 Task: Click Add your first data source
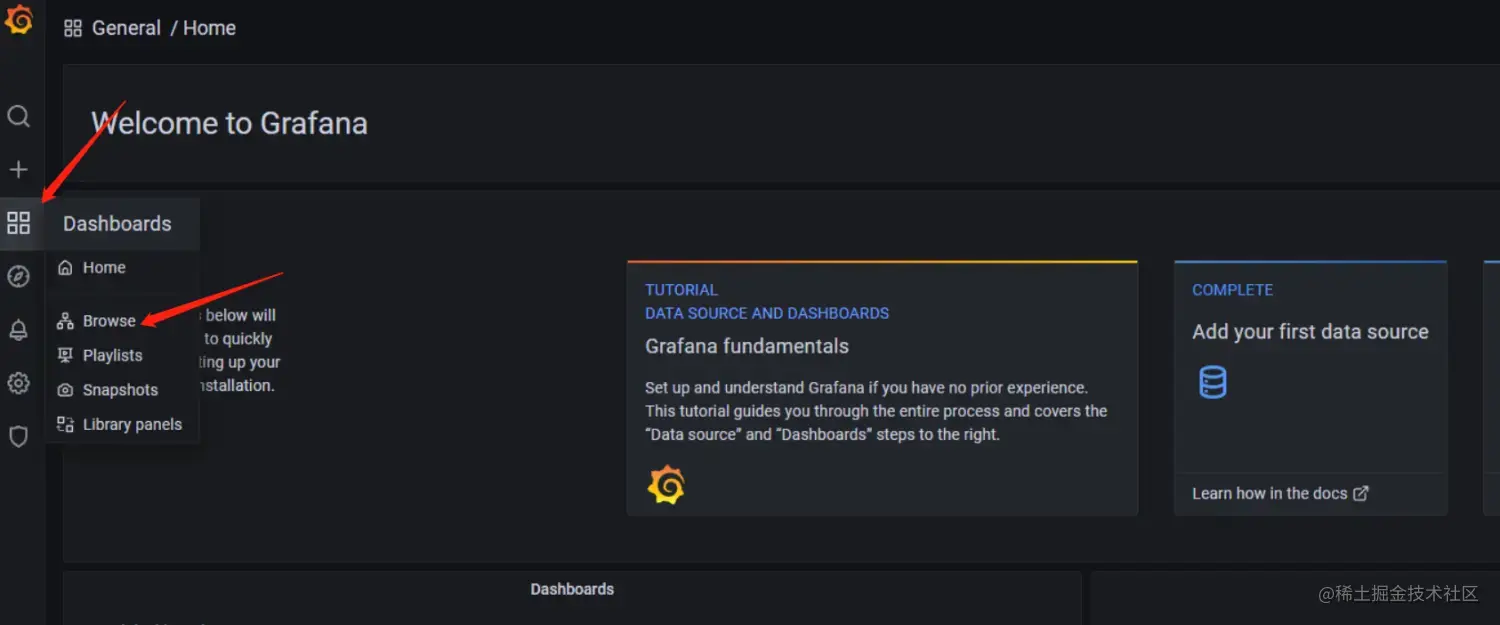click(x=1310, y=332)
